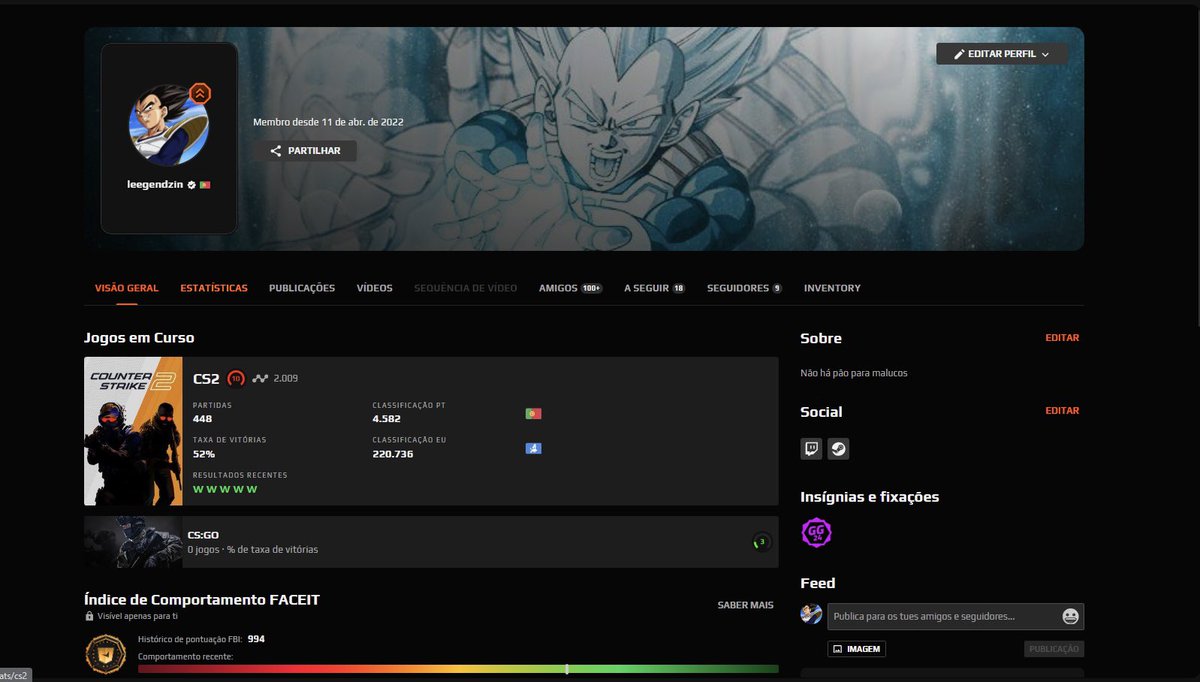Image resolution: width=1200 pixels, height=682 pixels.
Task: Open the Steam social link icon
Action: 838,449
